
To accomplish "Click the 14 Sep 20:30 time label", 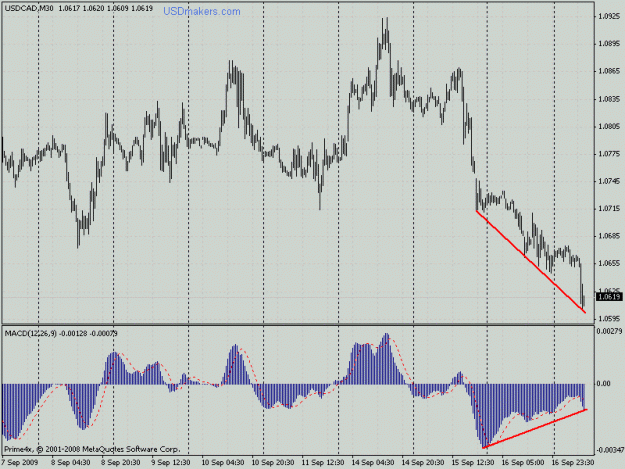I will [423, 462].
